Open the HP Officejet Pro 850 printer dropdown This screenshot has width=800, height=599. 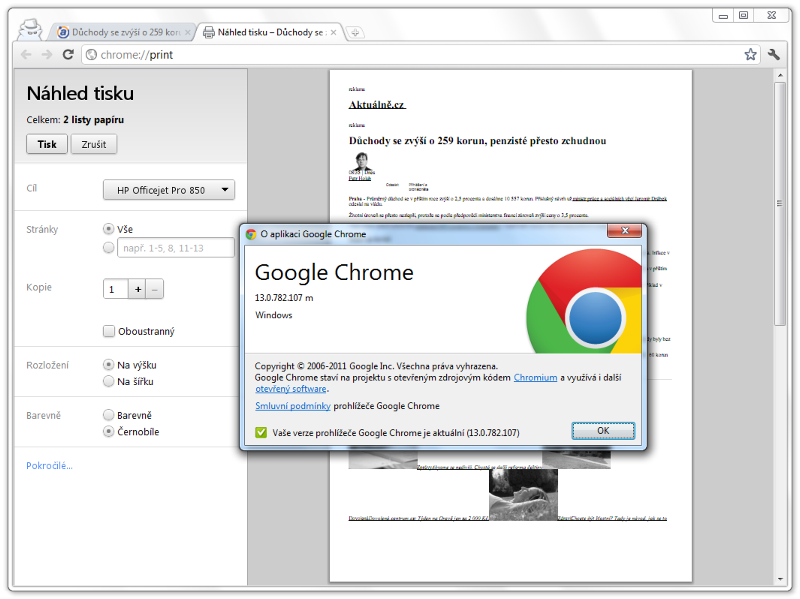click(x=169, y=190)
